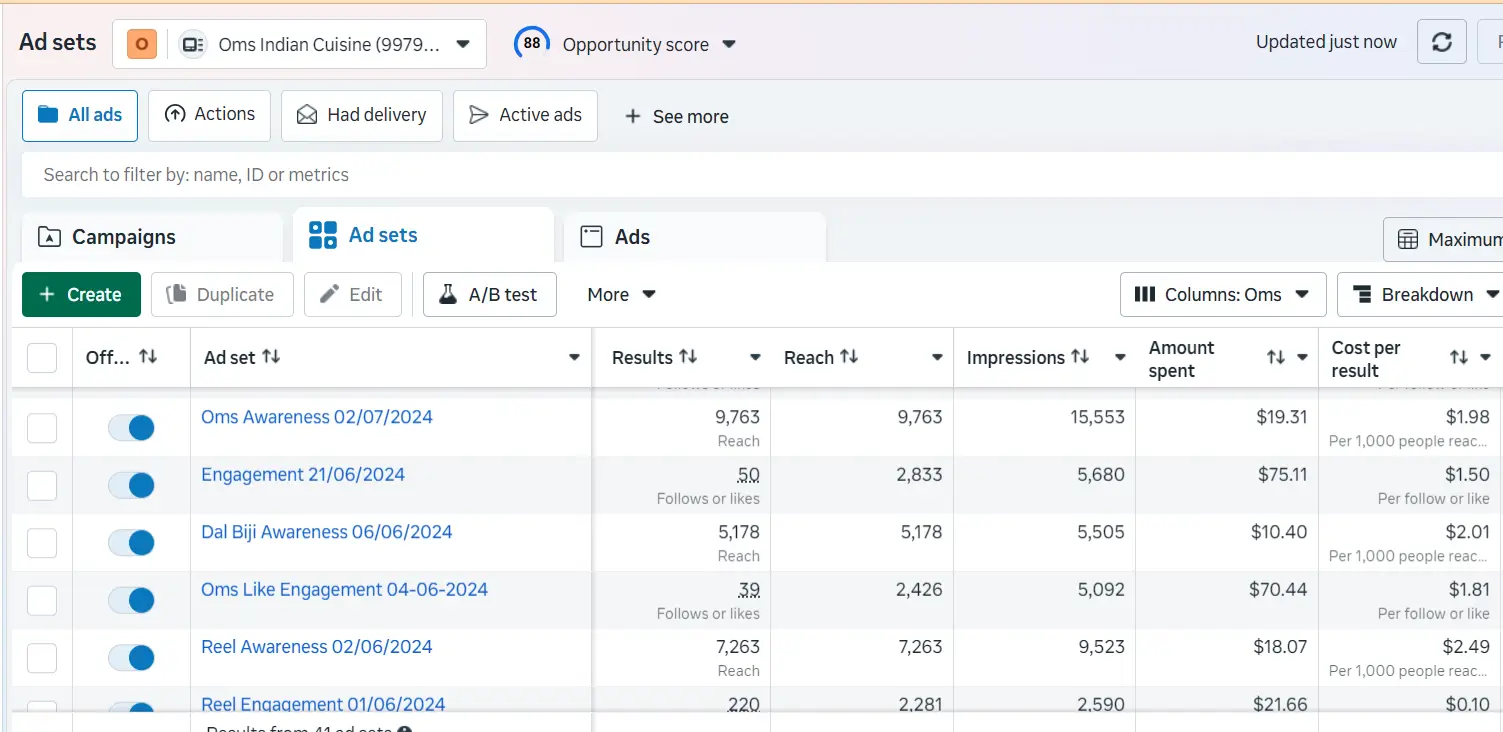1503x732 pixels.
Task: Apply the Had delivery filter
Action: (362, 115)
